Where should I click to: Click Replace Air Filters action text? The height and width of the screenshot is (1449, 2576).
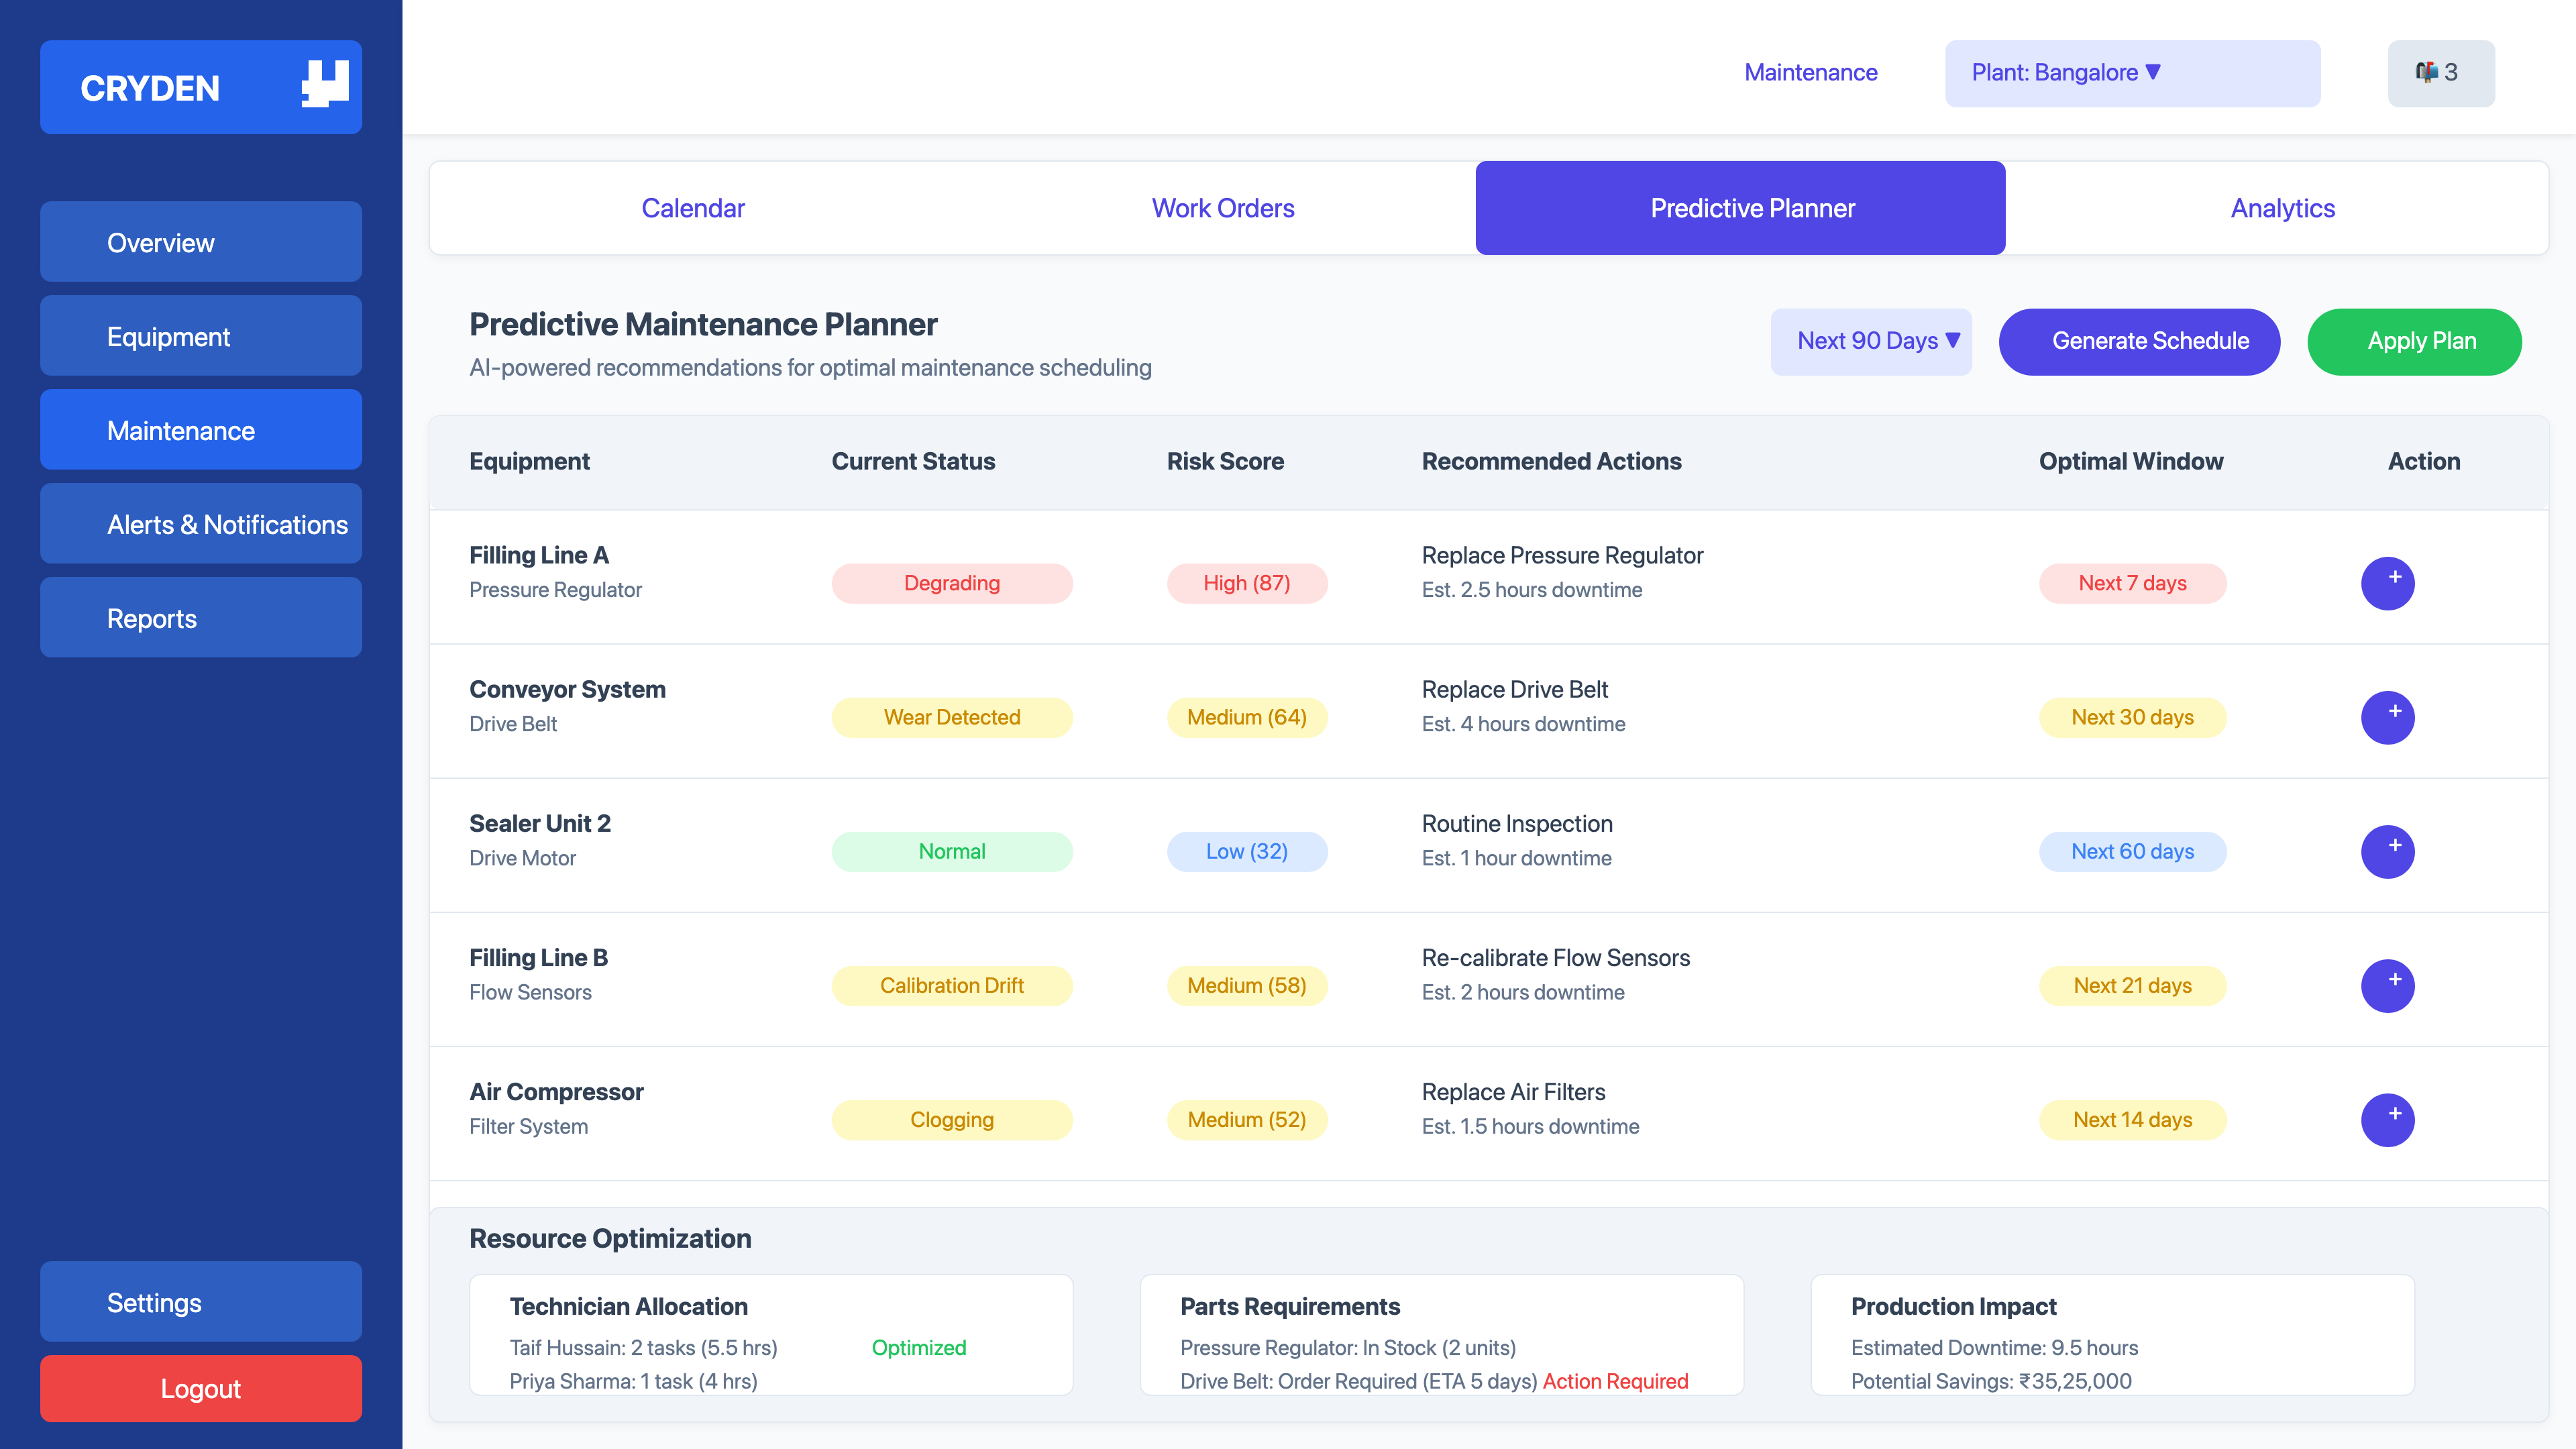click(1513, 1091)
